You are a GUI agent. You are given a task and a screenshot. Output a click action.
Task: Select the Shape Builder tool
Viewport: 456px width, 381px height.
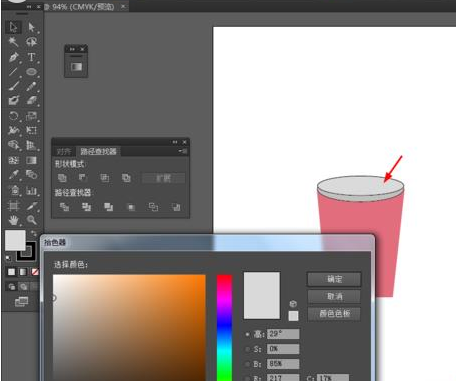13,145
